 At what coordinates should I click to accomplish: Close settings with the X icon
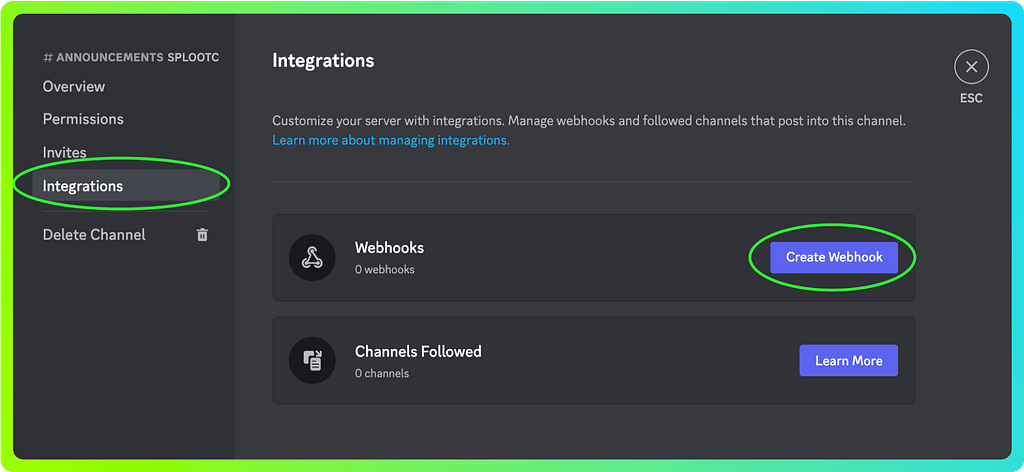(971, 68)
